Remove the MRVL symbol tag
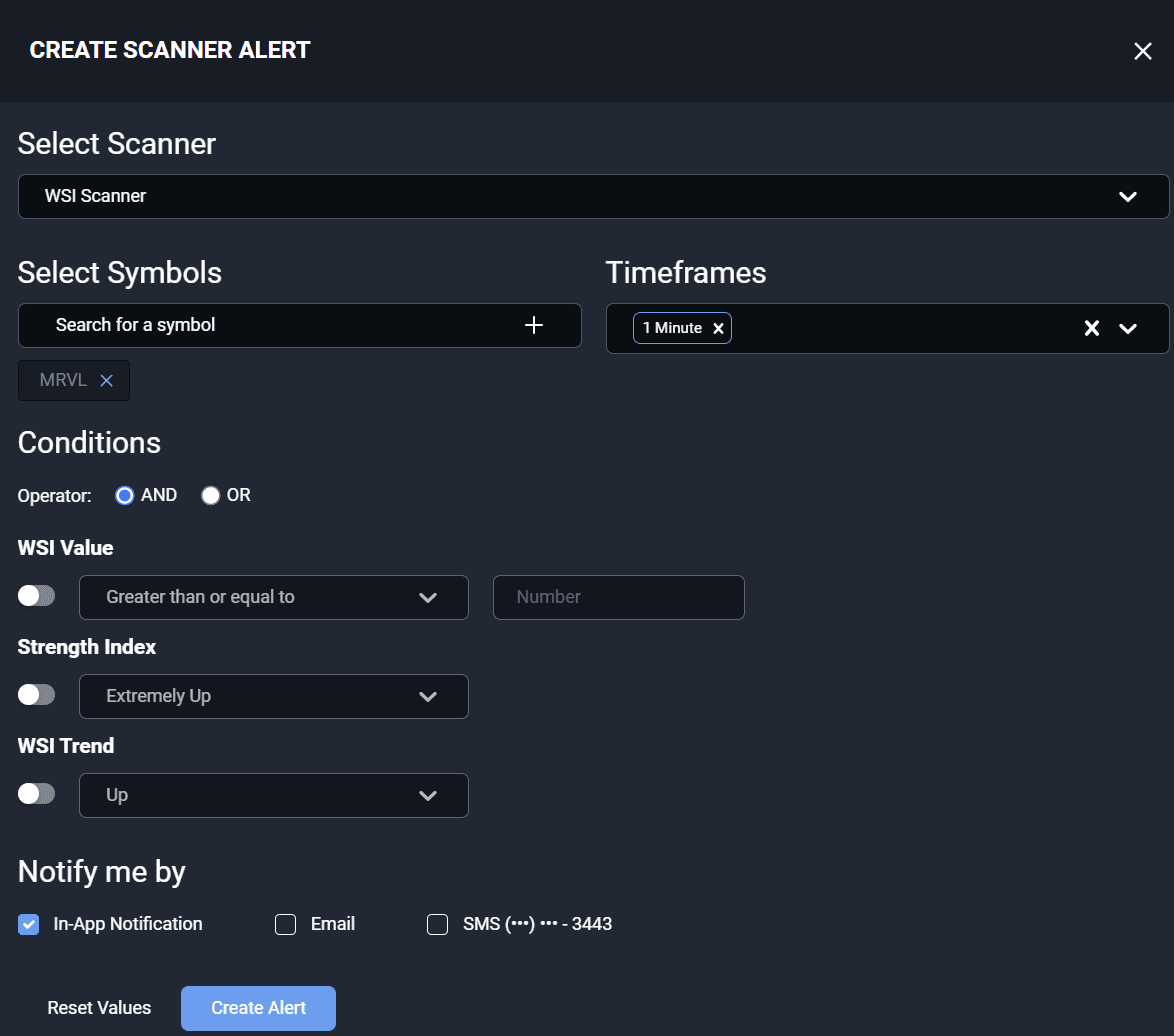The image size is (1174, 1036). coord(106,380)
